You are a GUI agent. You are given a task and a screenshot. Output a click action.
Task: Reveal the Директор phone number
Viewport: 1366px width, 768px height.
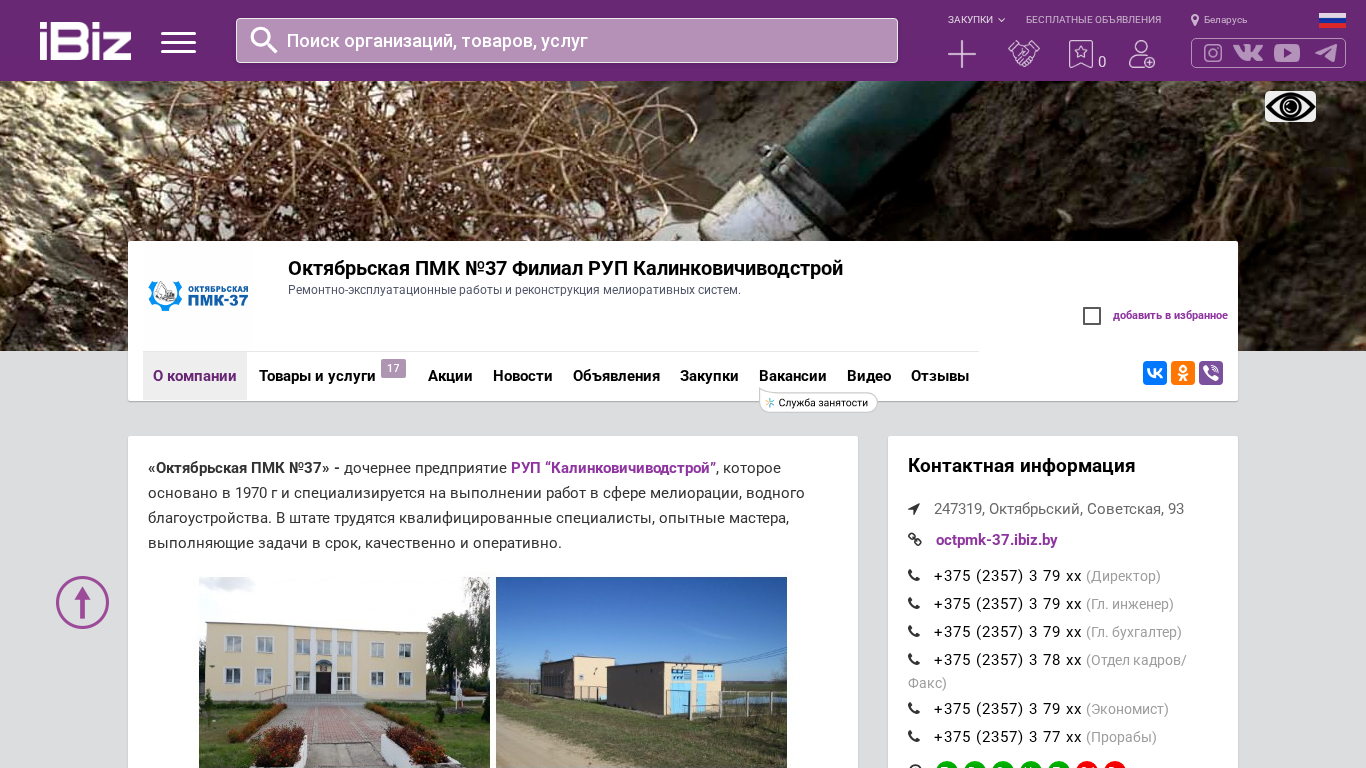pos(1007,576)
